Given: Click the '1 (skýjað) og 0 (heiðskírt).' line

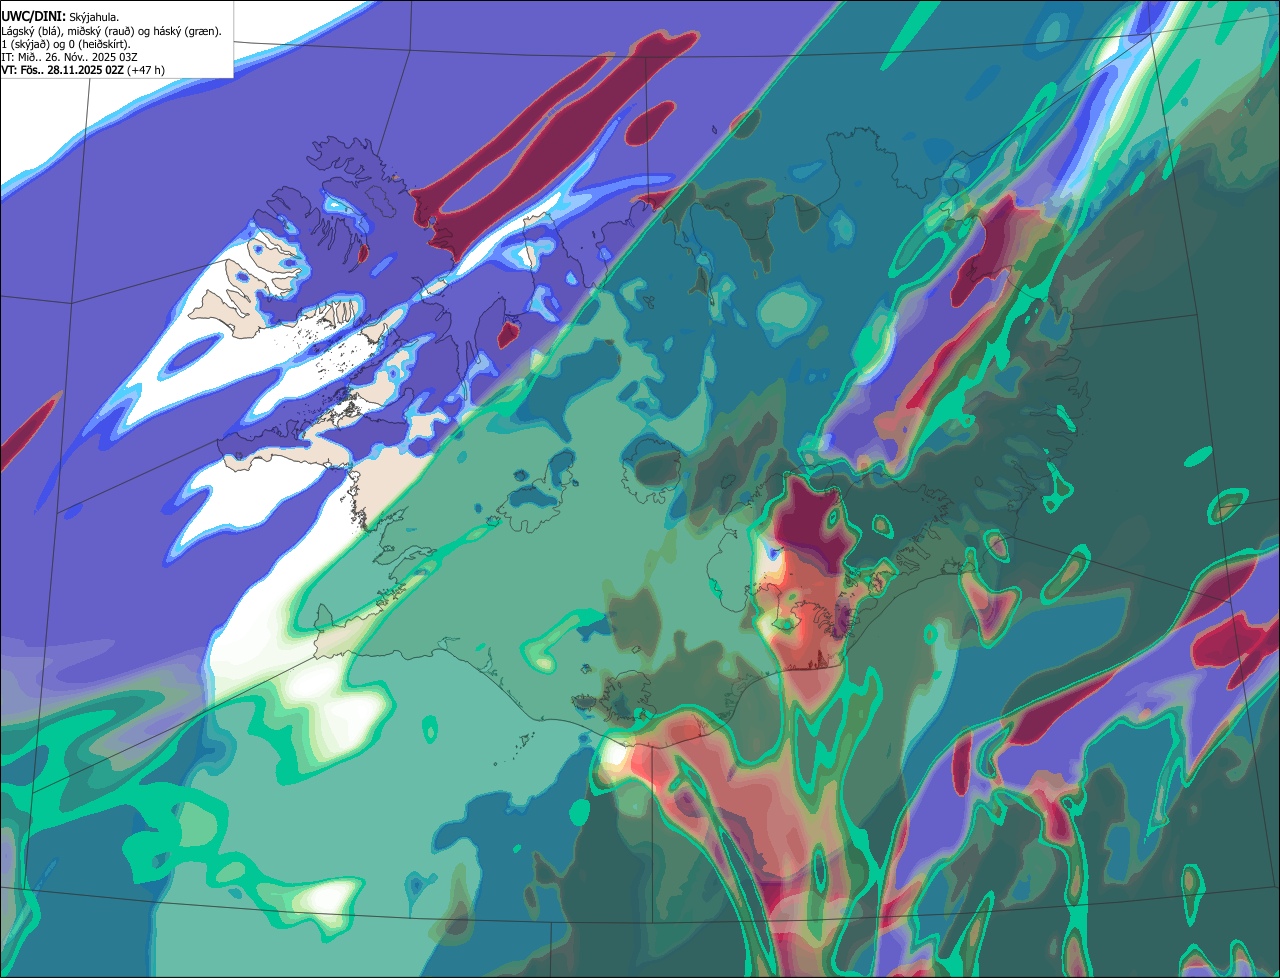Looking at the screenshot, I should coord(66,43).
